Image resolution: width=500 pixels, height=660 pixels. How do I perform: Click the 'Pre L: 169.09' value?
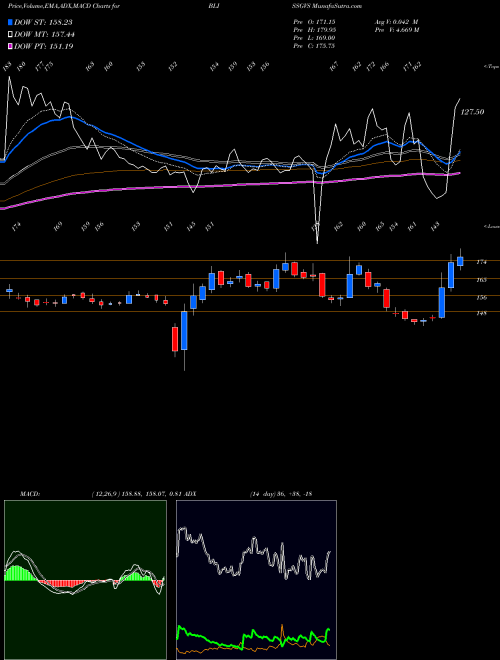314,37
